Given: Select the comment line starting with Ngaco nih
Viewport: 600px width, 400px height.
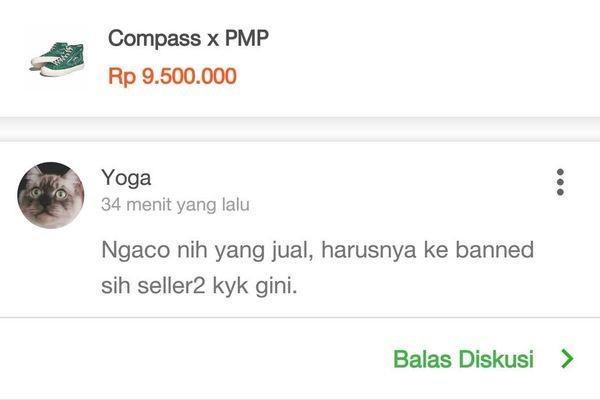Looking at the screenshot, I should (x=318, y=250).
